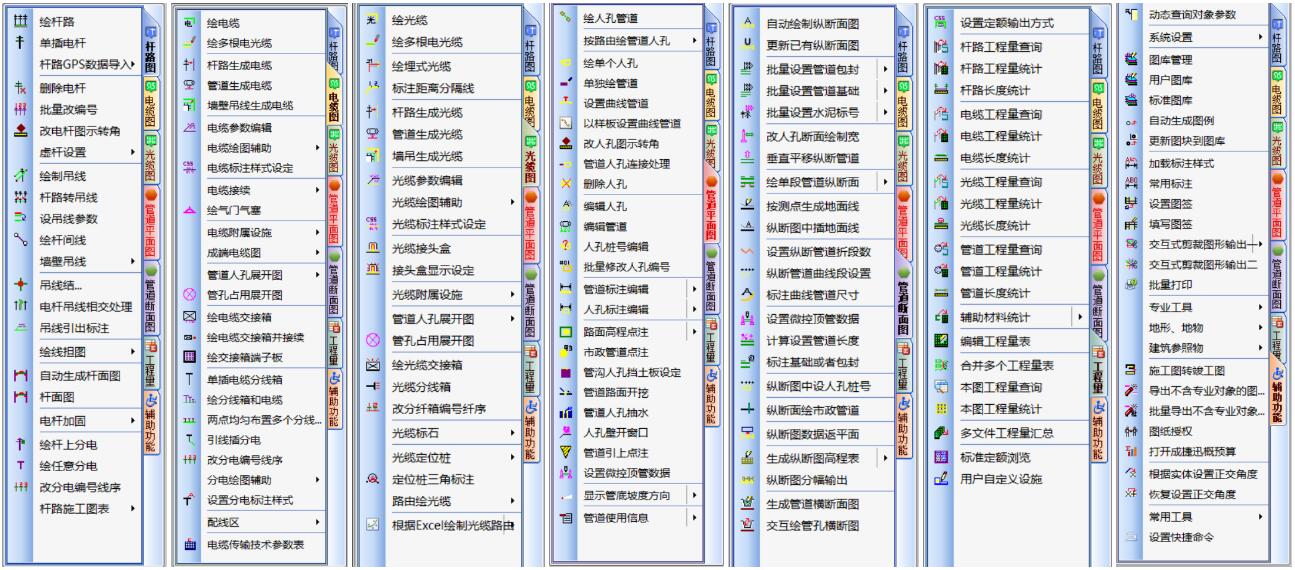The width and height of the screenshot is (1295, 570).
Task: Expand the 绘线担图 submenu
Action: coord(134,352)
